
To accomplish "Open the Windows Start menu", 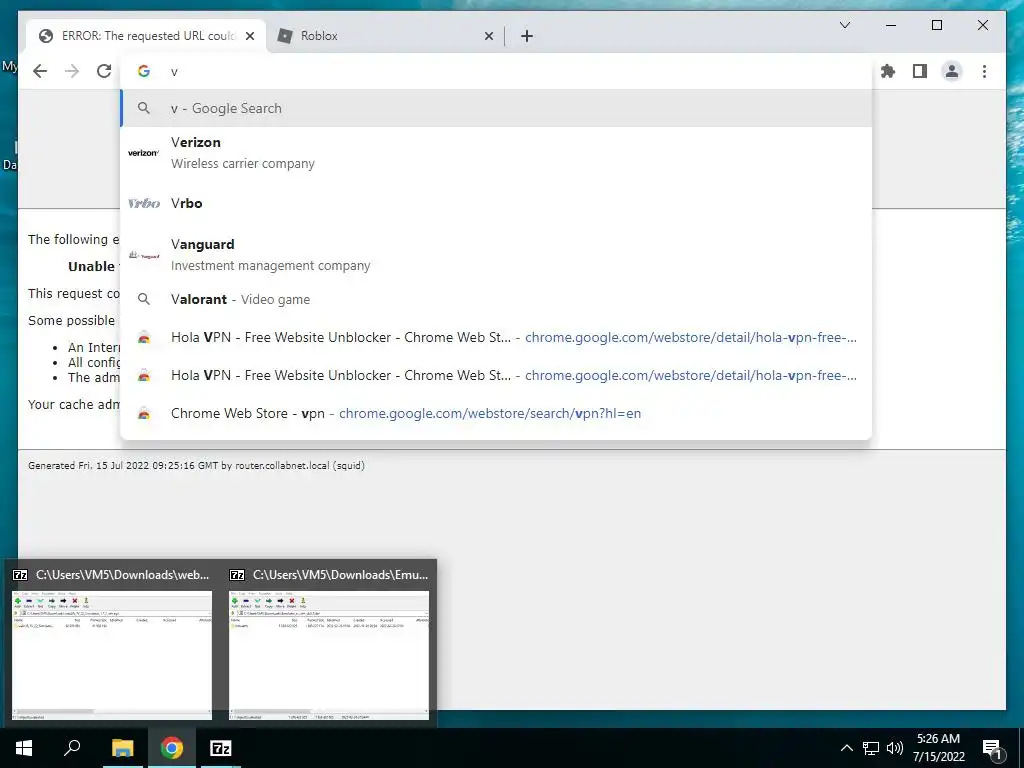I will click(24, 748).
